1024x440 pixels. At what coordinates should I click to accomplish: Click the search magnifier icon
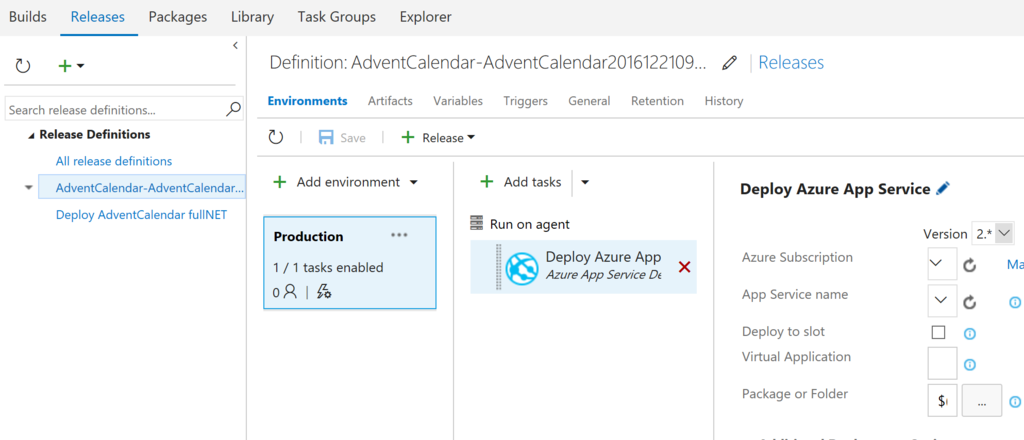(233, 110)
